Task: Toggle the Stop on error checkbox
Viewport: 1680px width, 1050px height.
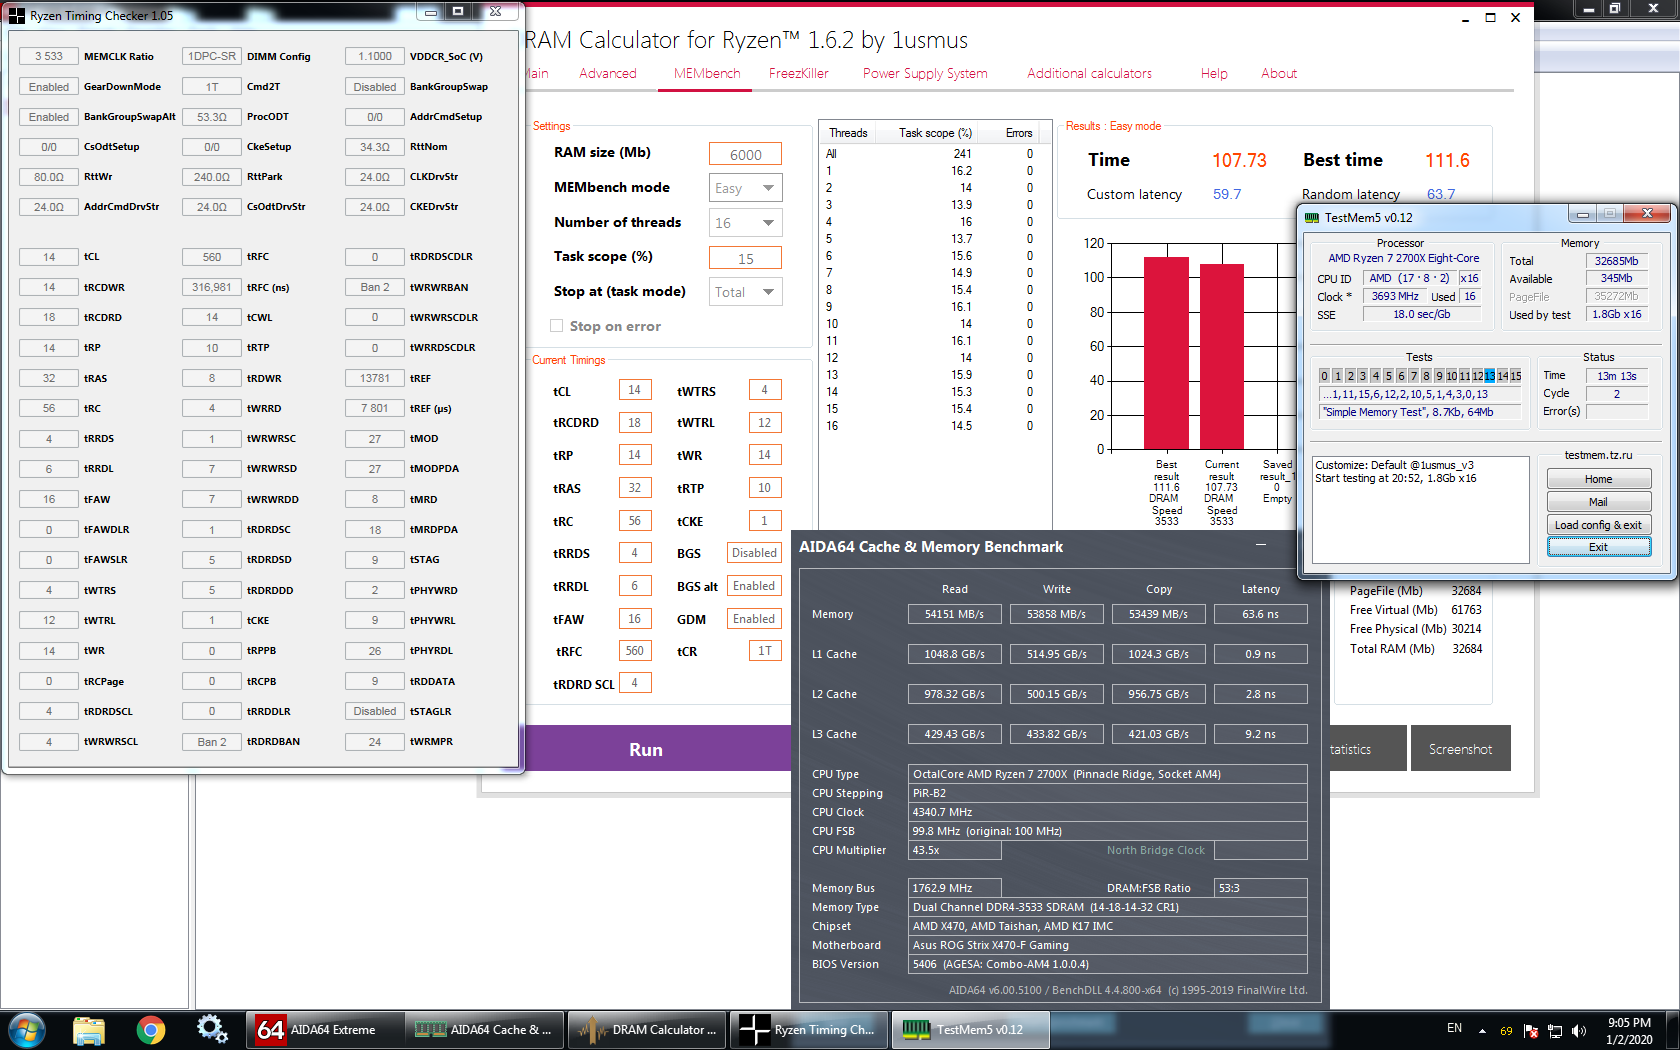Action: 556,326
